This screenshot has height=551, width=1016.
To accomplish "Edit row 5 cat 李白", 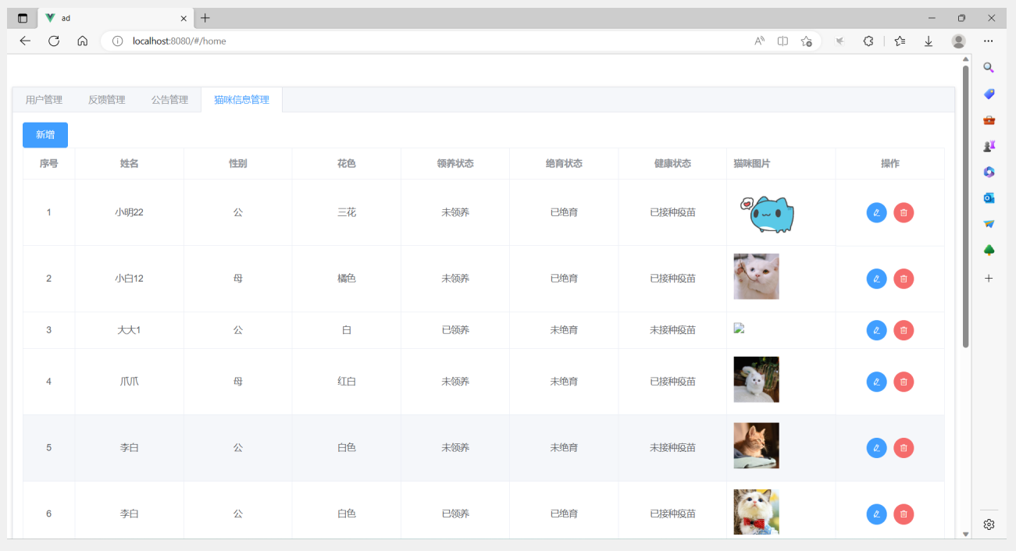I will point(876,448).
